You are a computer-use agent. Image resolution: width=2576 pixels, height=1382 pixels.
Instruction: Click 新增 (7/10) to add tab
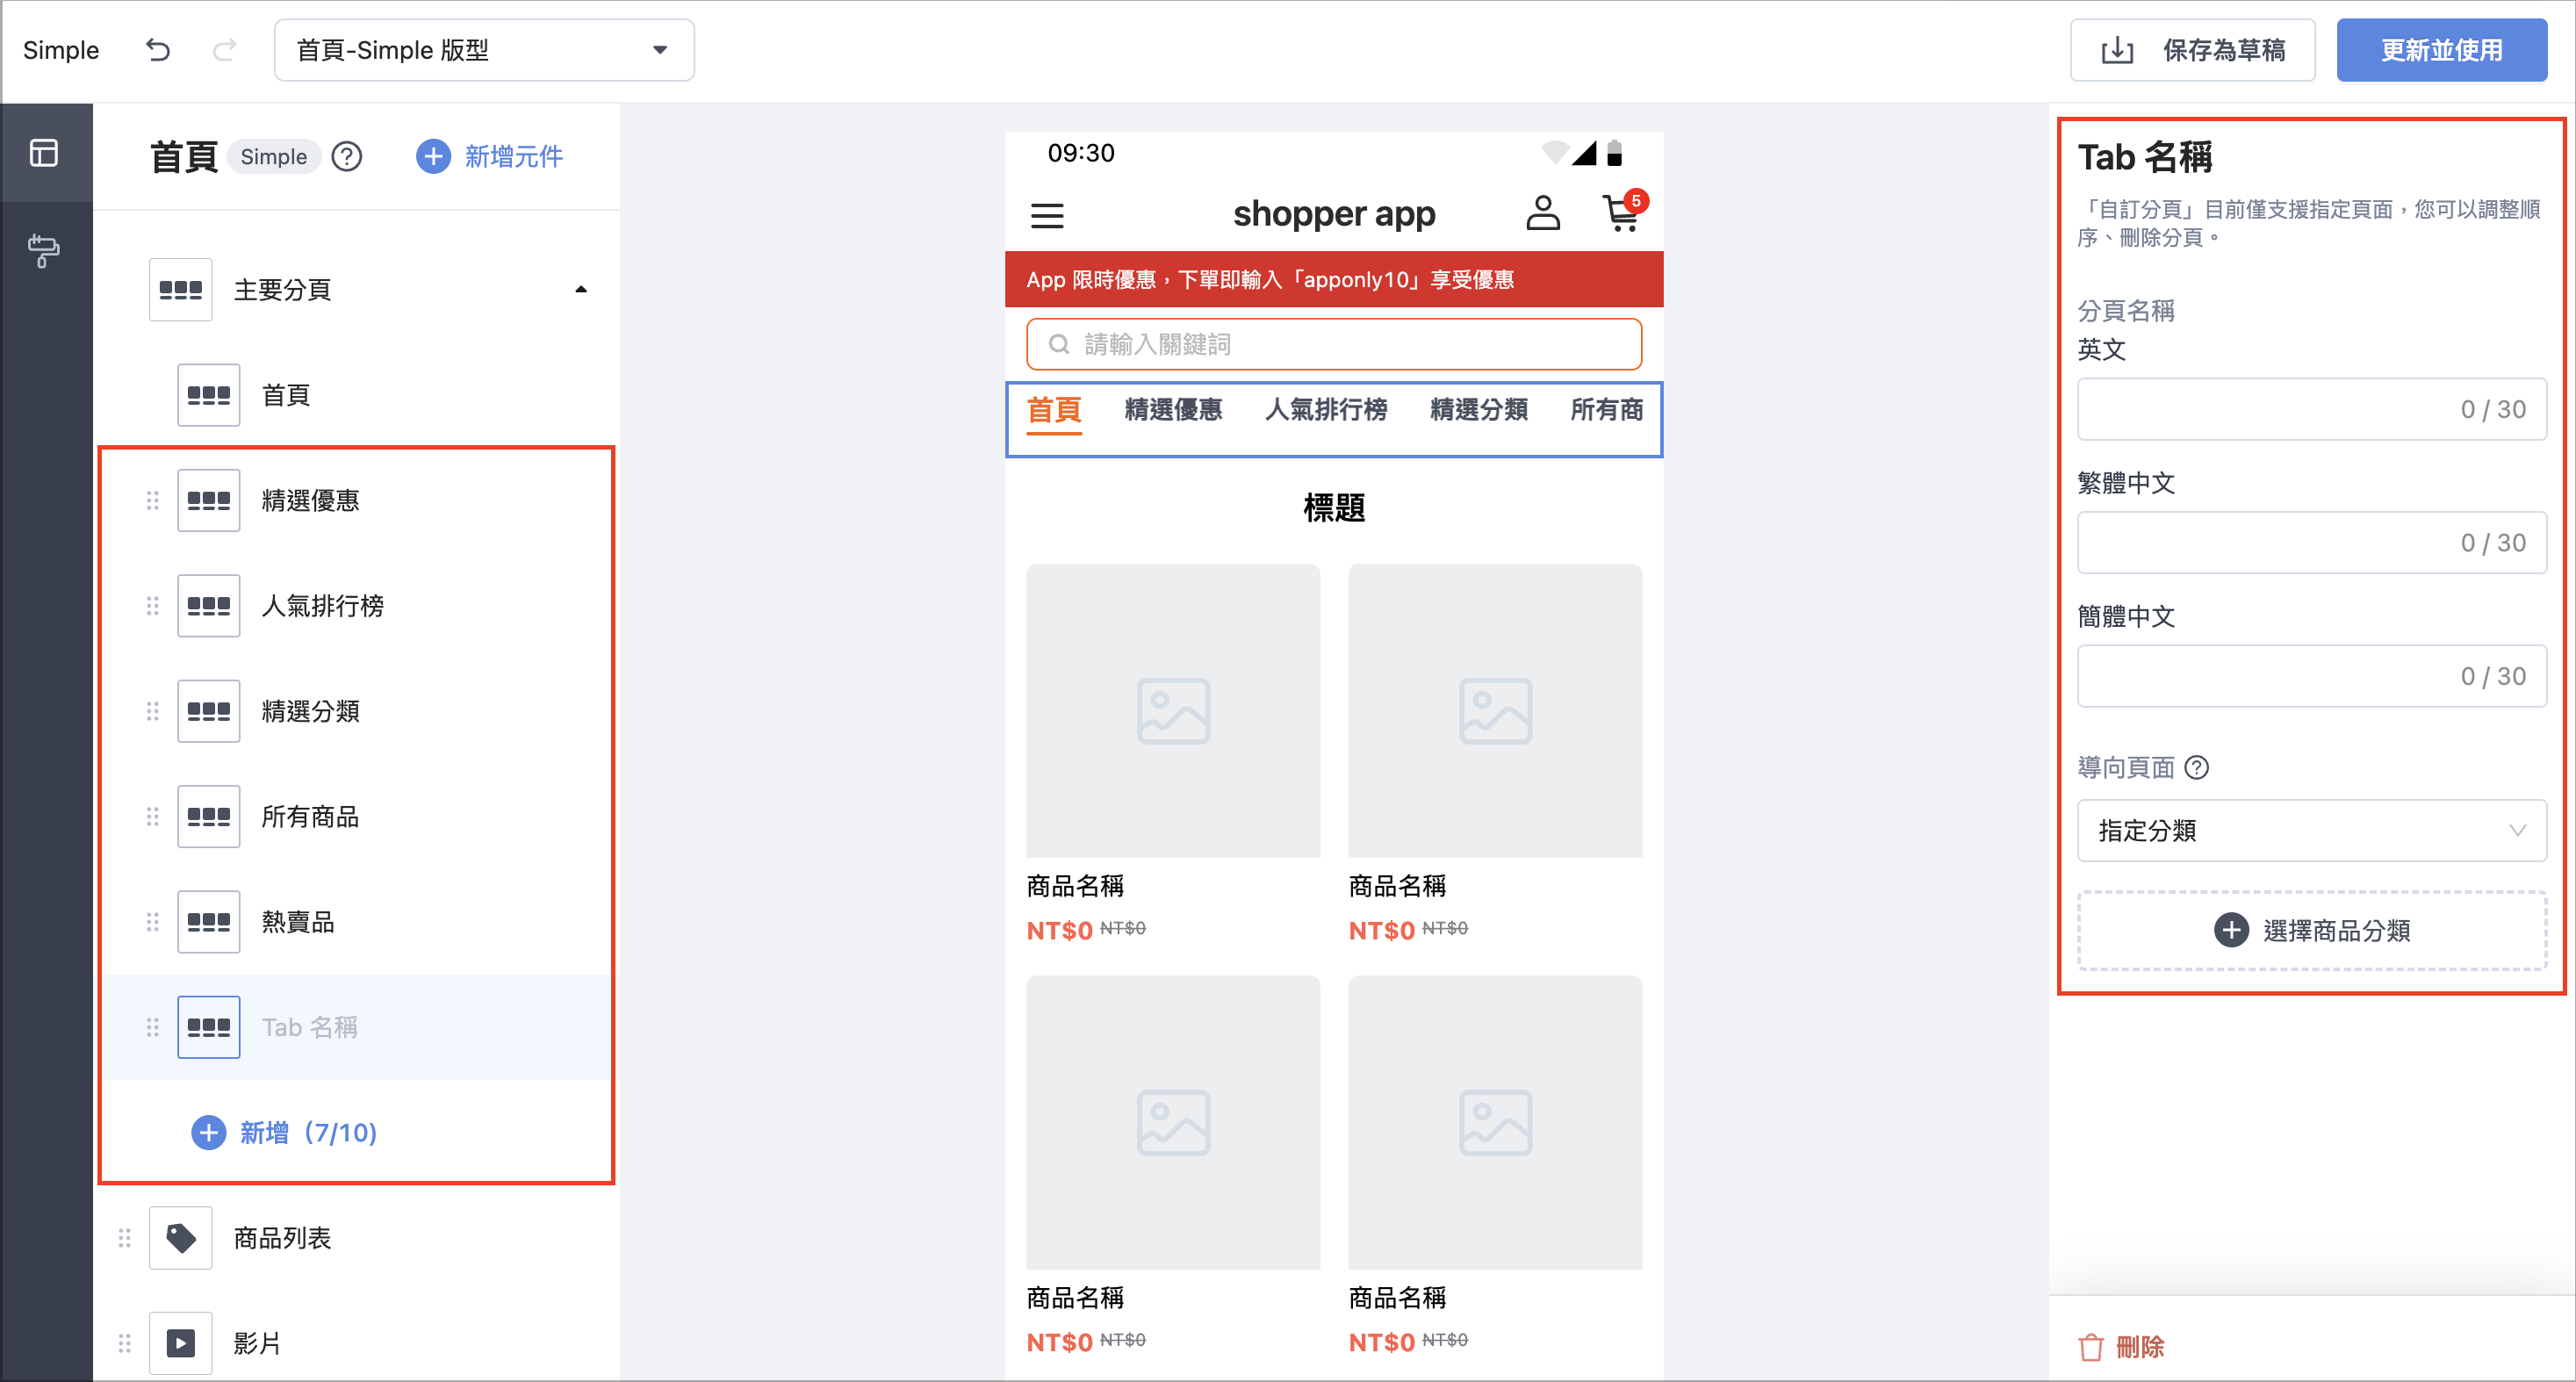click(x=285, y=1133)
